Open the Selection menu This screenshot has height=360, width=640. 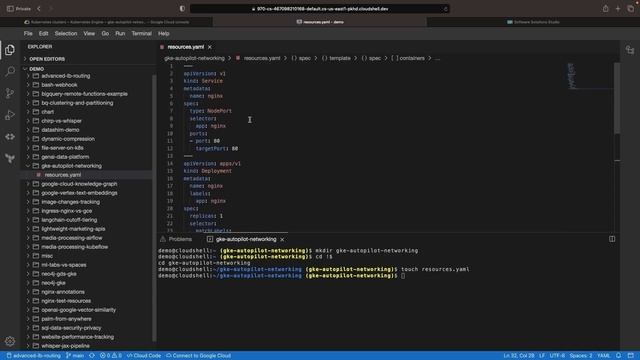[x=66, y=33]
